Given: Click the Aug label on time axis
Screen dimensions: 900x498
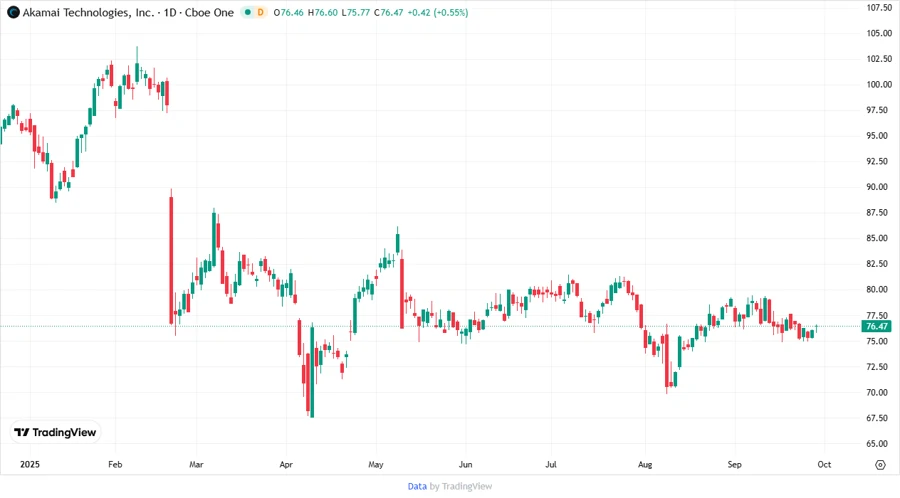Looking at the screenshot, I should [x=645, y=465].
